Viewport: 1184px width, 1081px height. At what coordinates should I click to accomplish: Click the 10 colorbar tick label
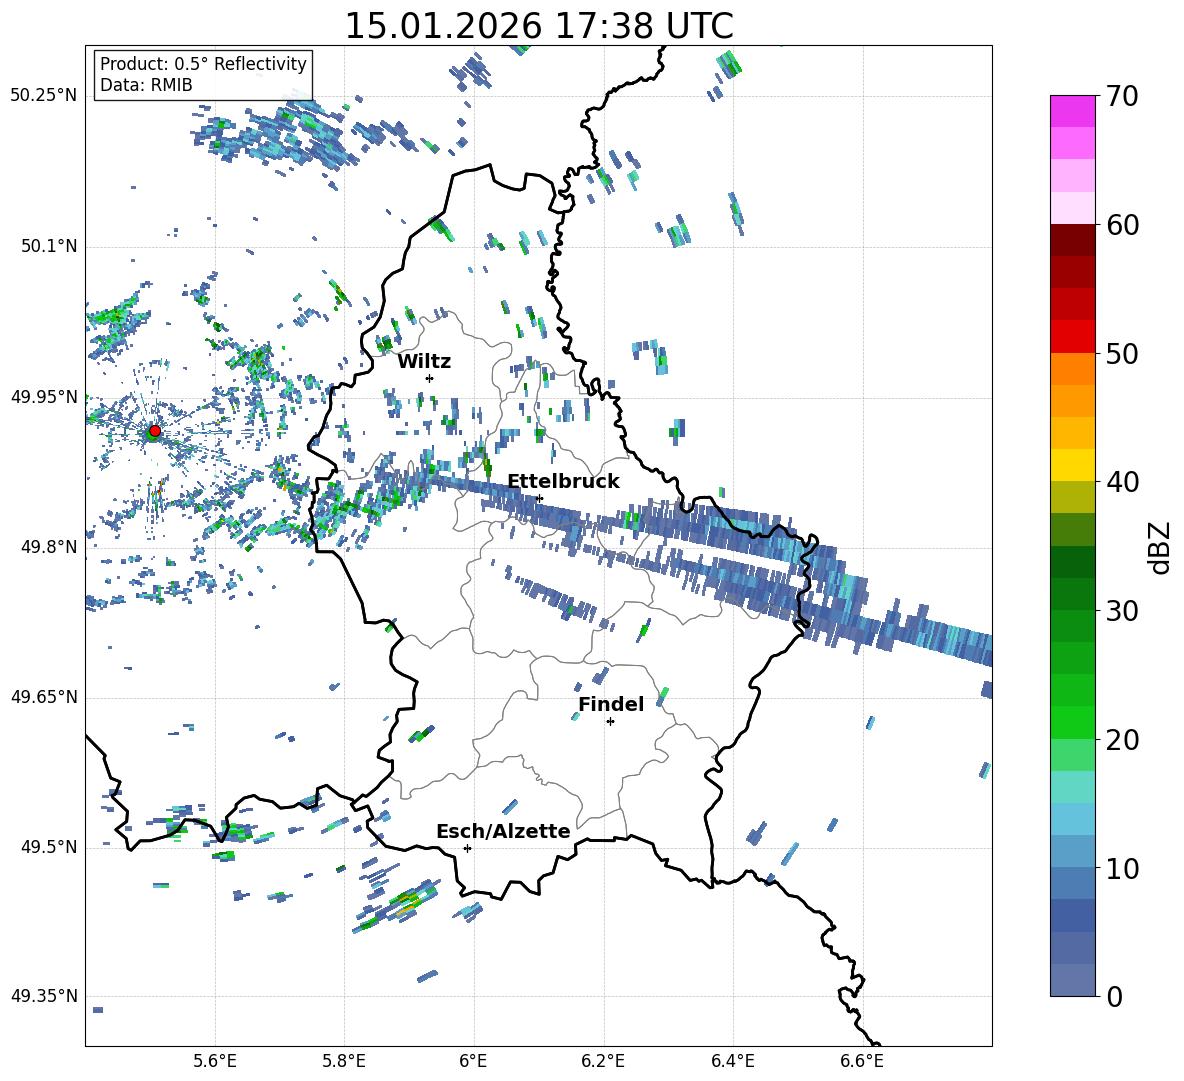coord(1122,869)
